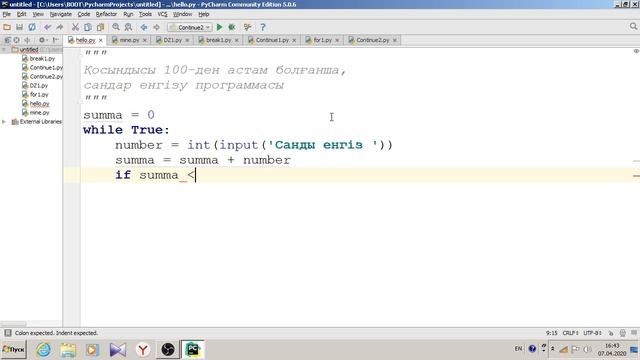The width and height of the screenshot is (640, 360).
Task: Close the mine.py editor tab
Action: (x=144, y=40)
